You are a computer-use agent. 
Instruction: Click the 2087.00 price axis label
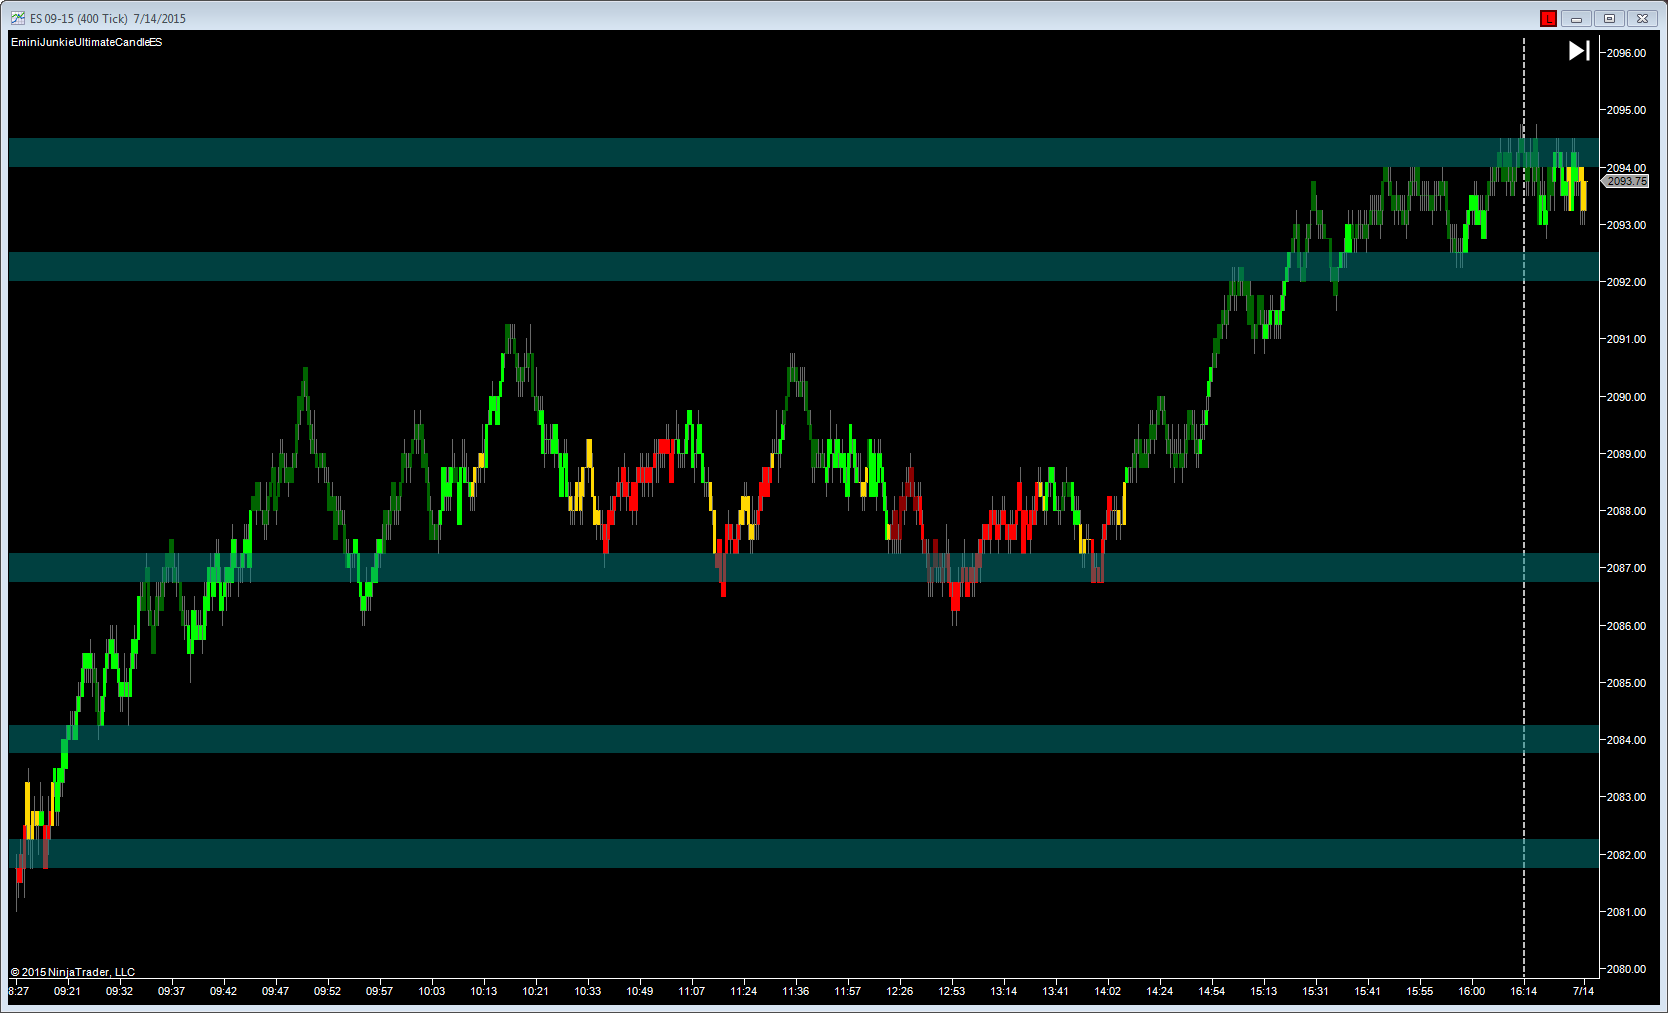click(x=1626, y=568)
